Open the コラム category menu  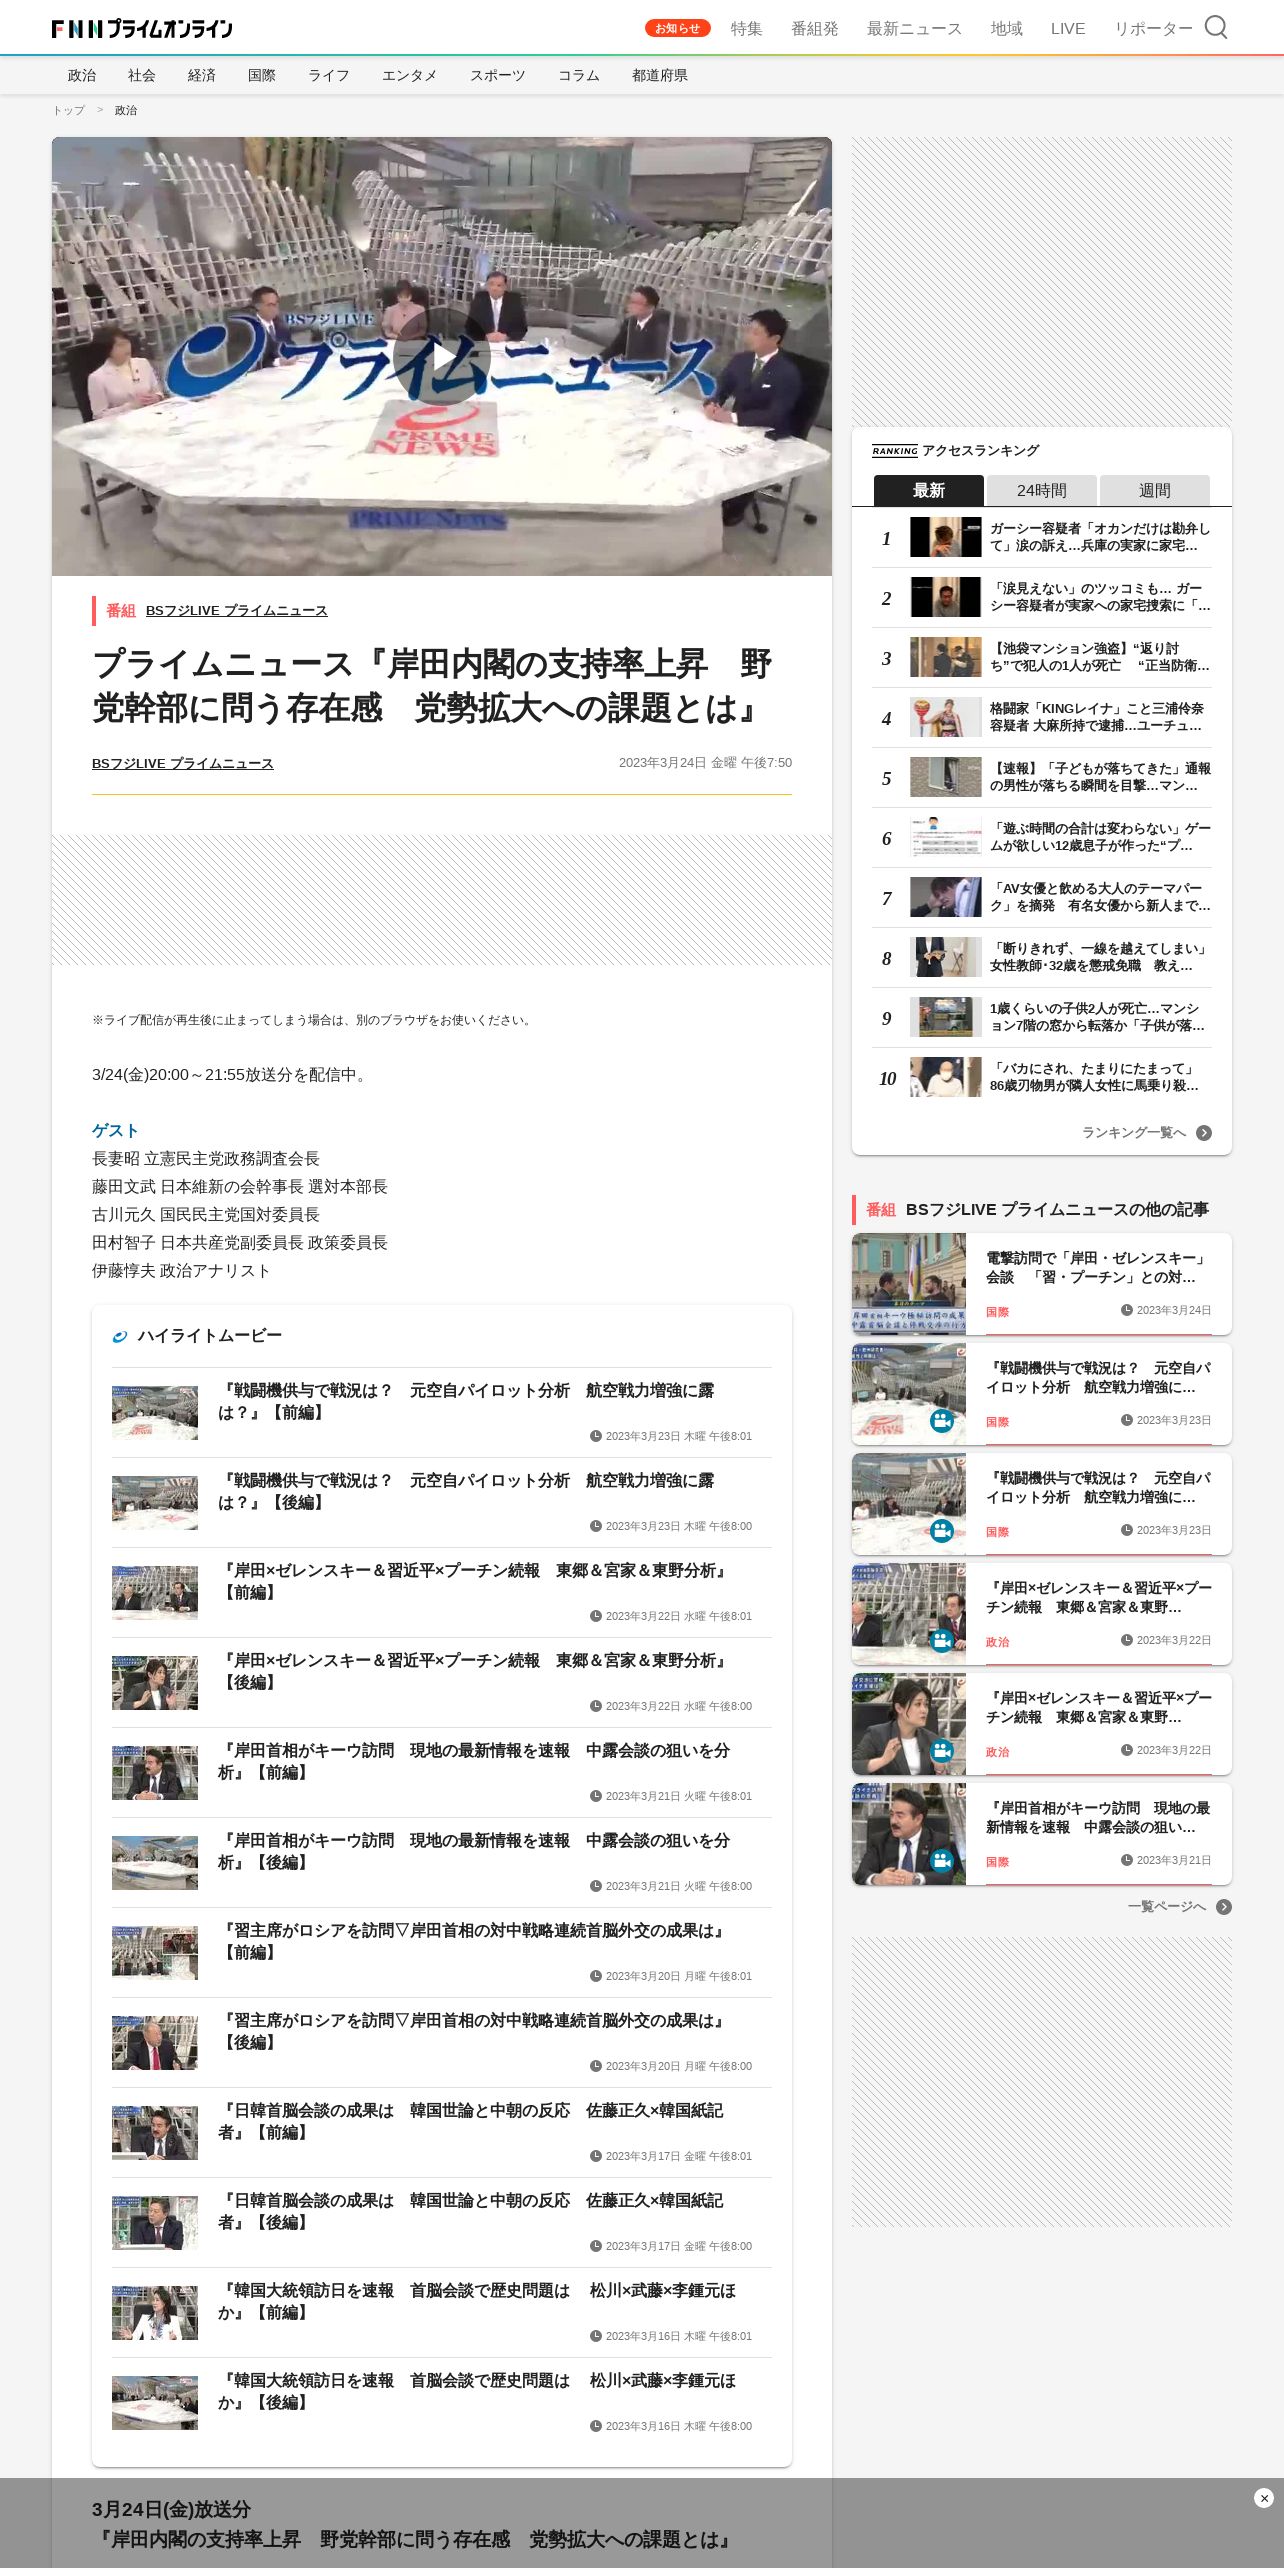coord(579,75)
